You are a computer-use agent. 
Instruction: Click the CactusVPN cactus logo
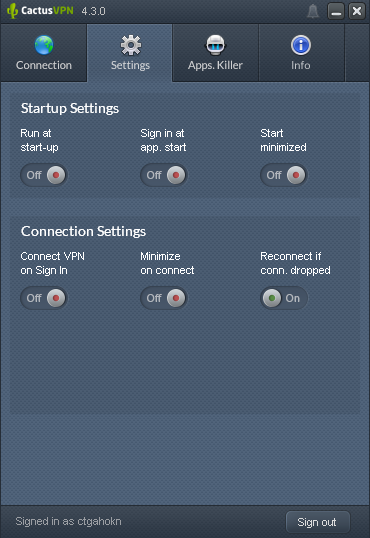12,11
